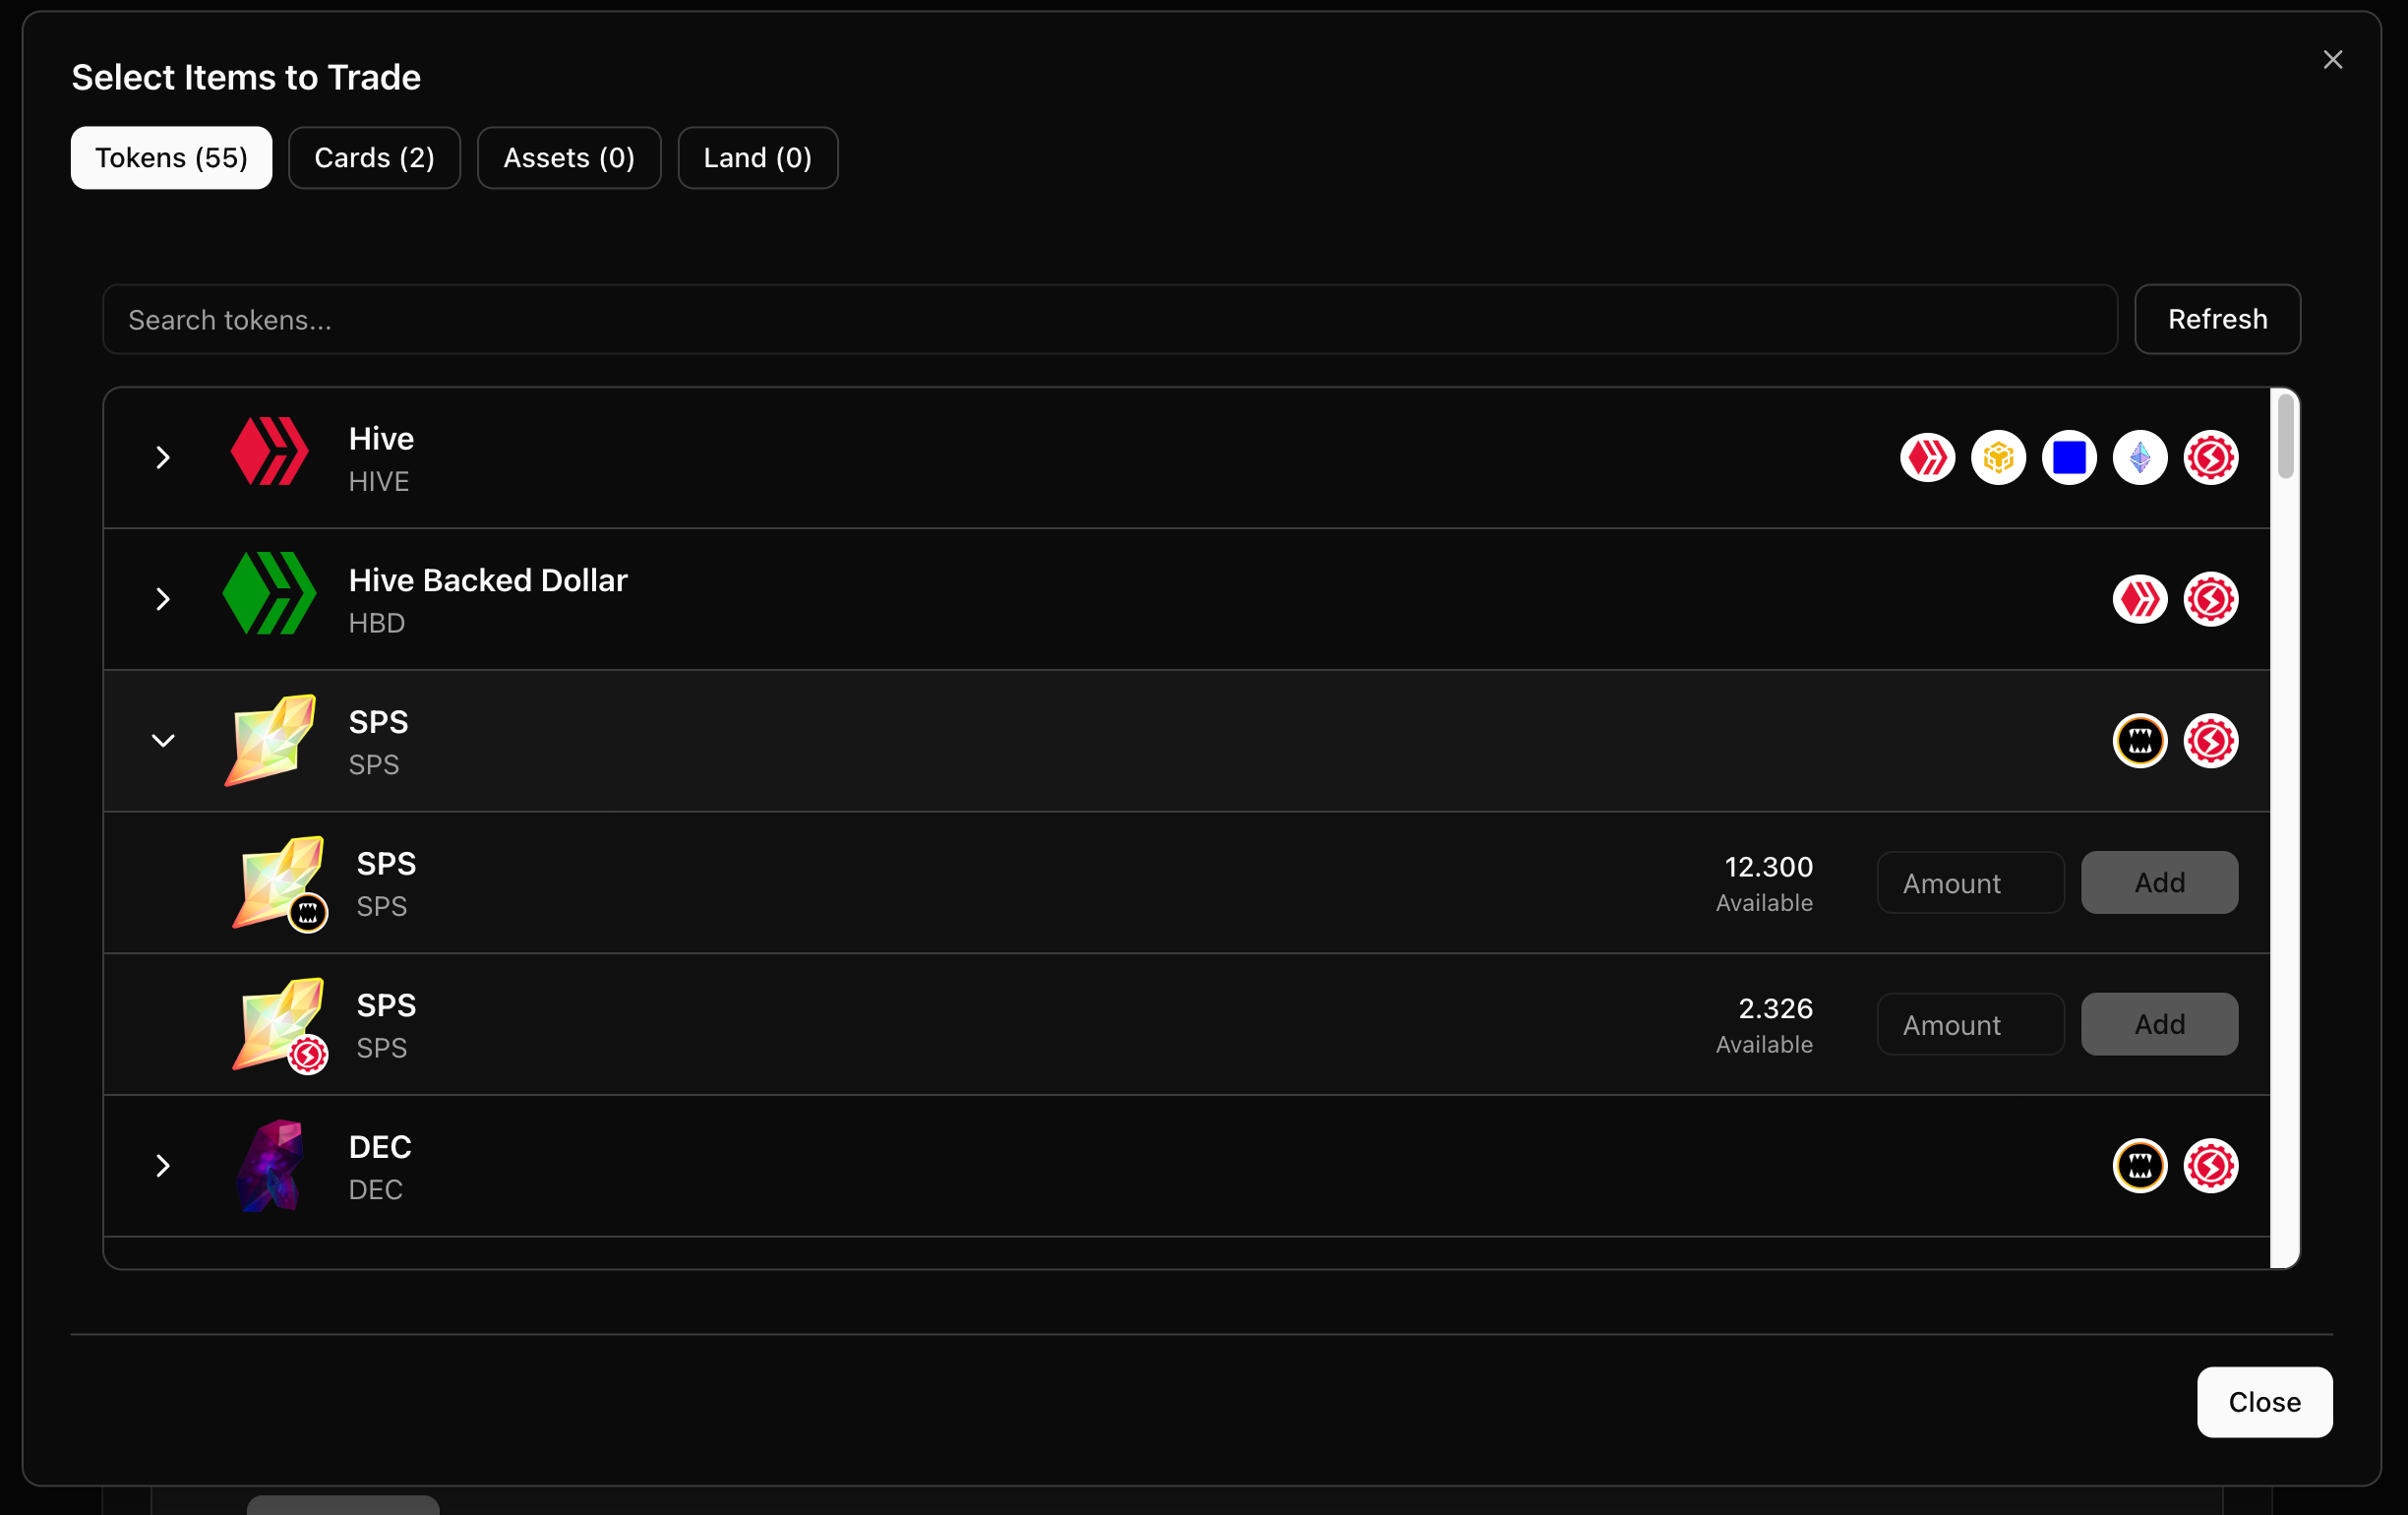This screenshot has width=2408, height=1515.
Task: Click the Splinterlands monster icon in SPS row
Action: coord(2139,741)
